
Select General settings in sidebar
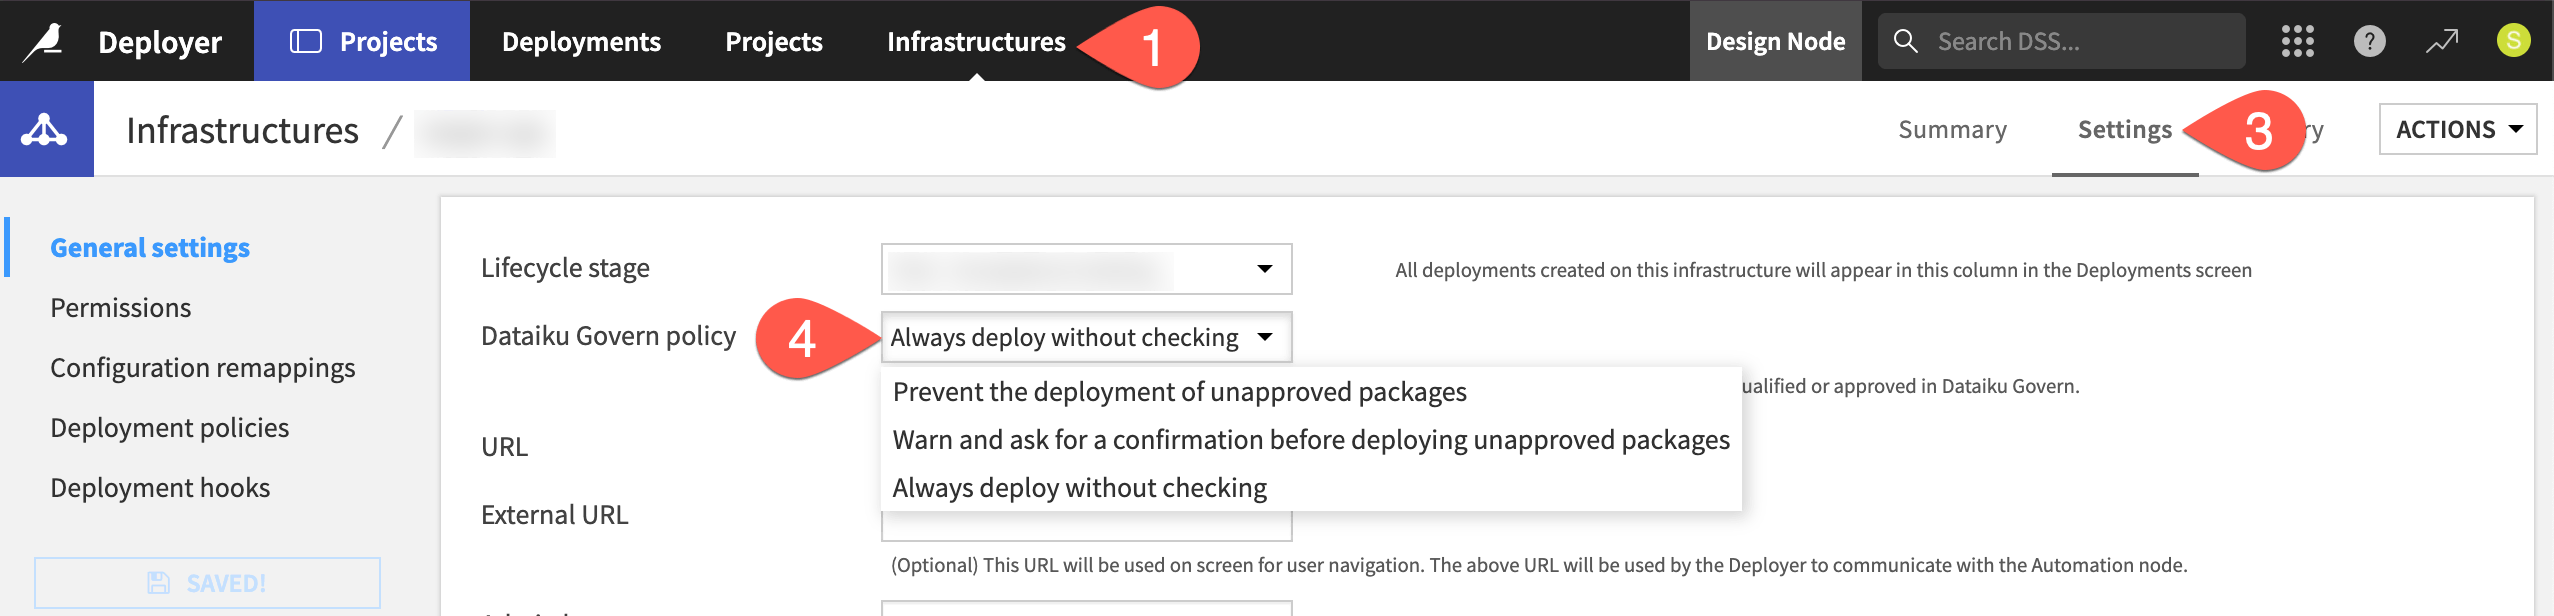pyautogui.click(x=150, y=248)
